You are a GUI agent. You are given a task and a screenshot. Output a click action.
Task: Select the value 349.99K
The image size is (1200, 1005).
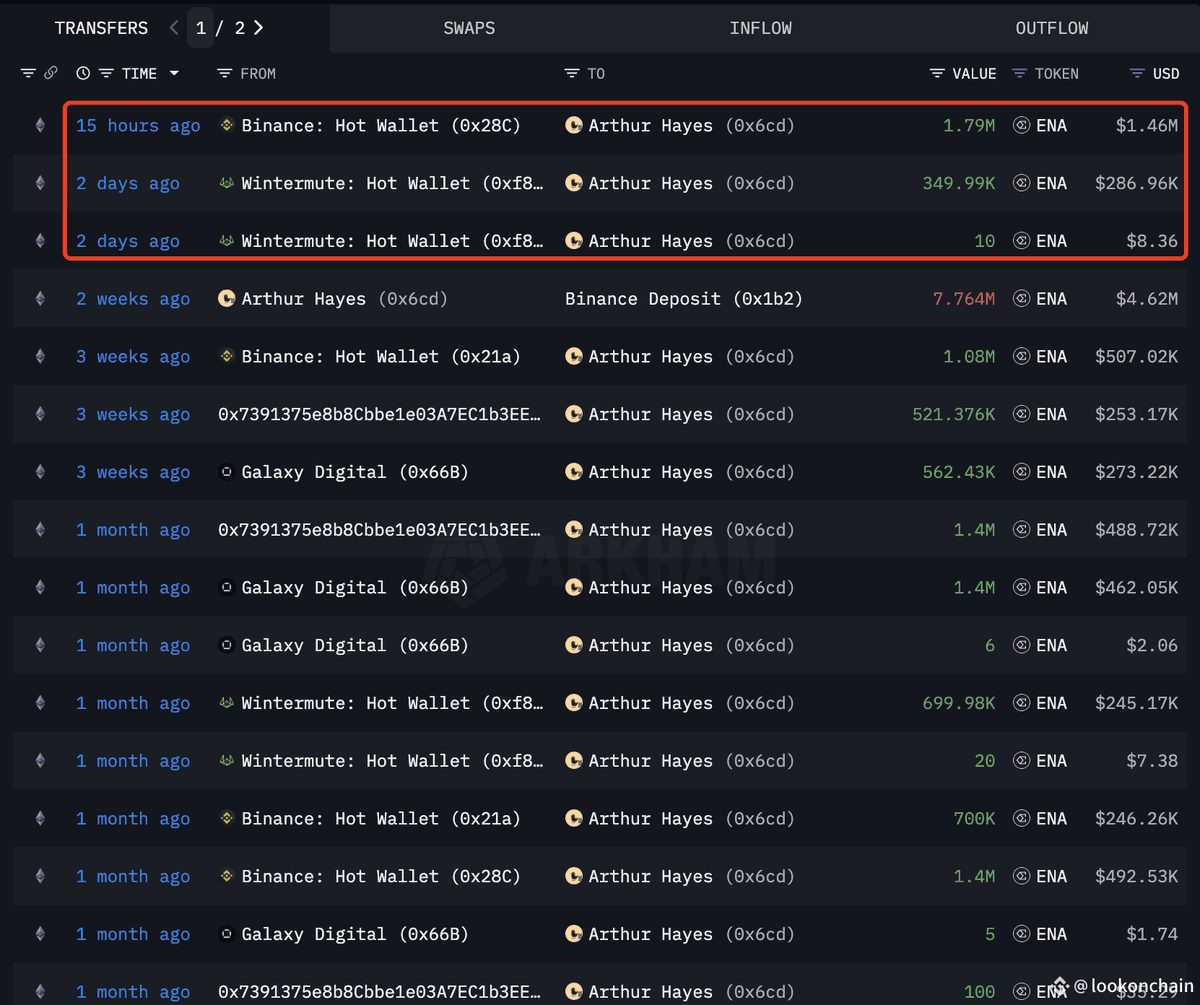tap(958, 183)
